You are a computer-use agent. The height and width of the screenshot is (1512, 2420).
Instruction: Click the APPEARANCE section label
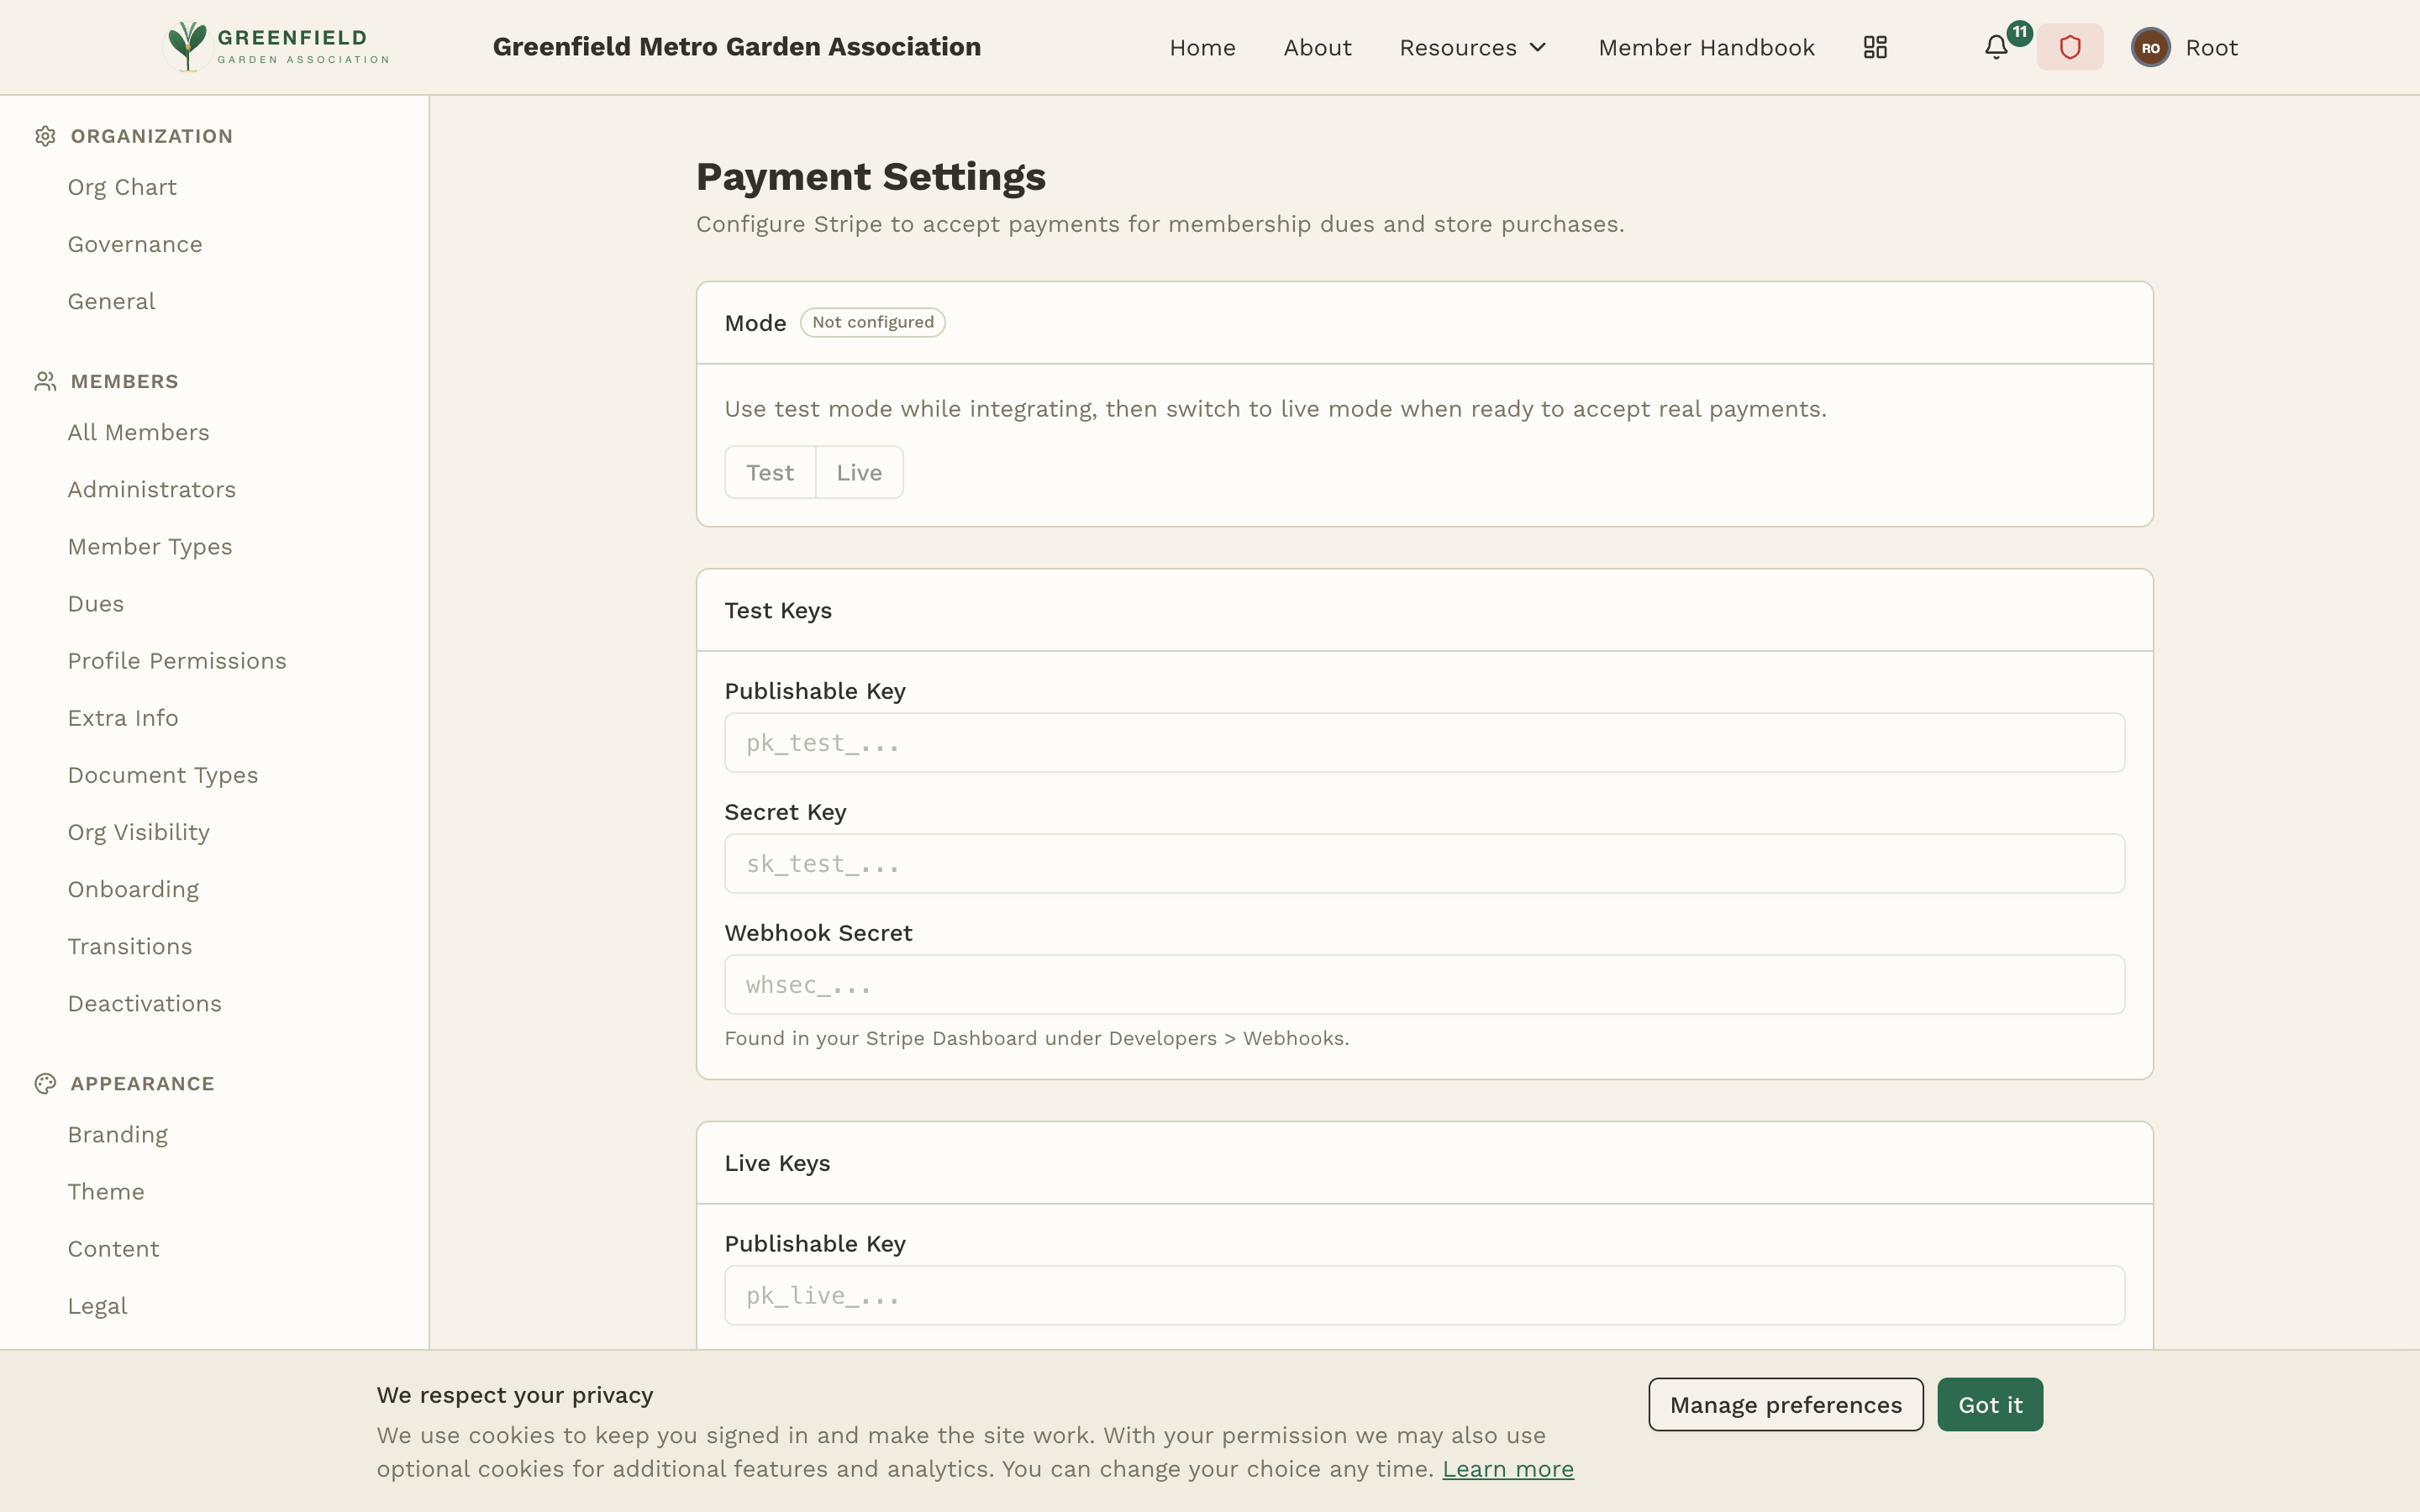pyautogui.click(x=143, y=1084)
